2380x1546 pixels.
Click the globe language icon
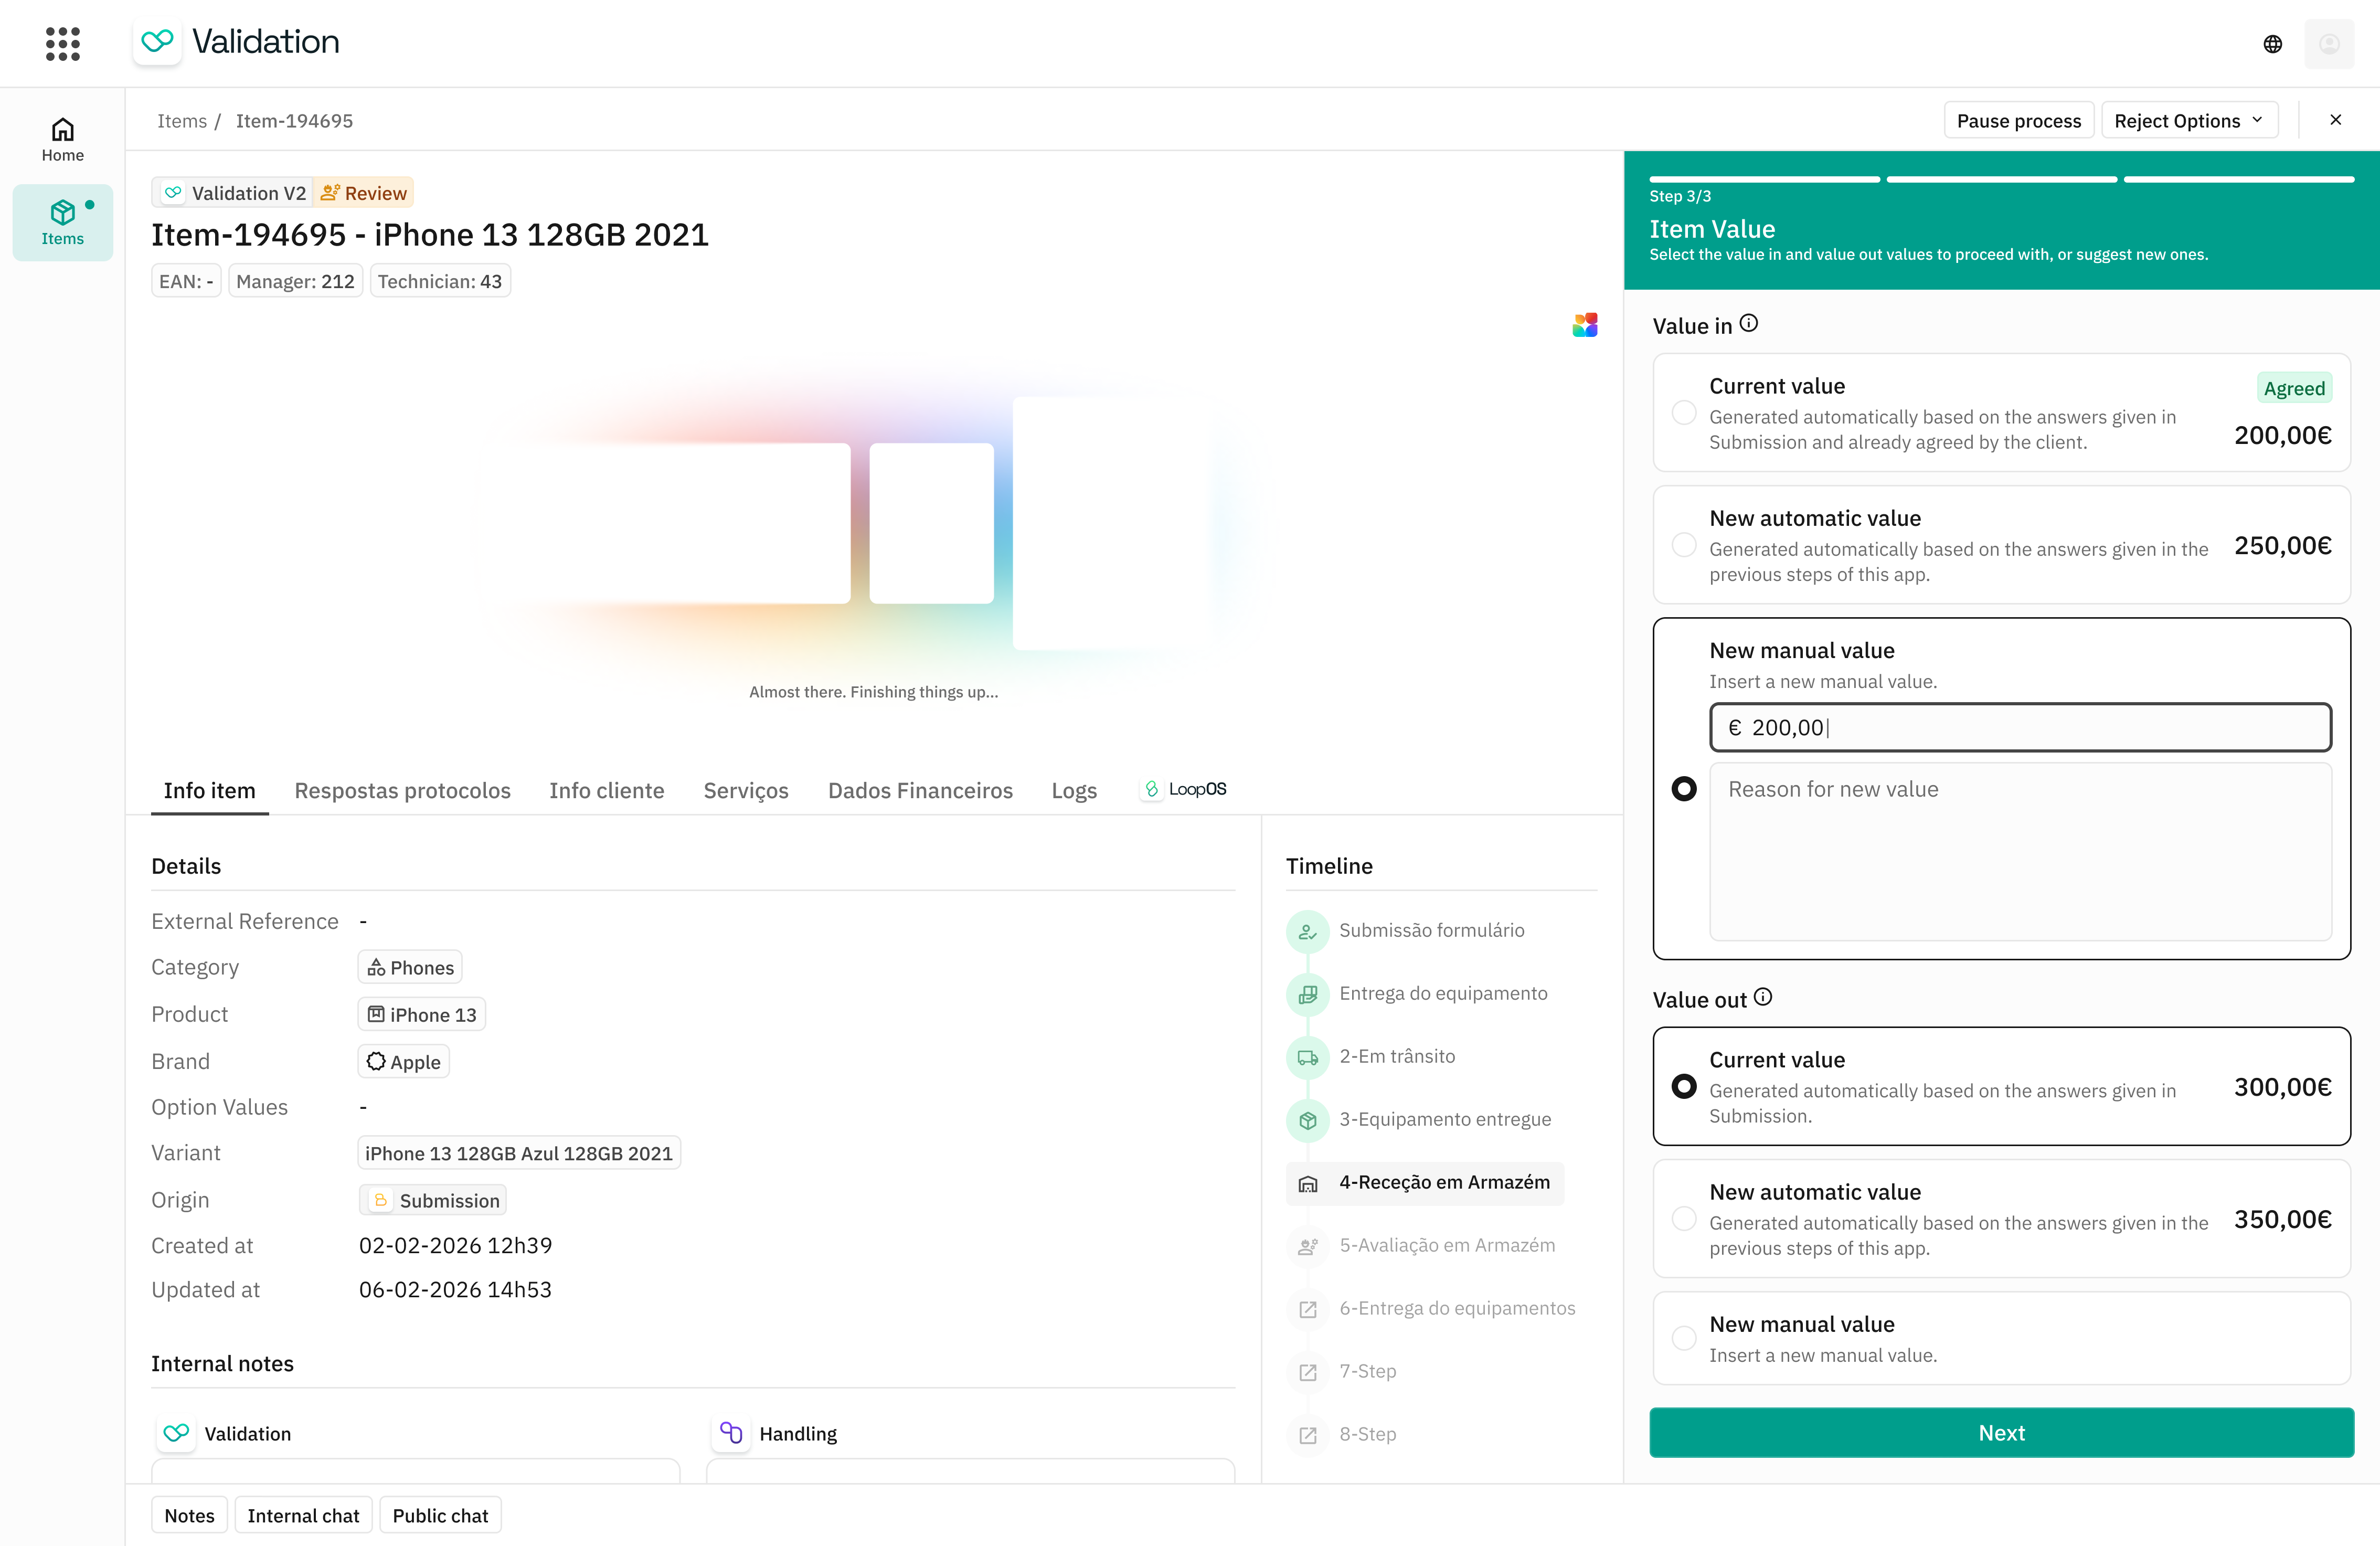tap(2272, 43)
